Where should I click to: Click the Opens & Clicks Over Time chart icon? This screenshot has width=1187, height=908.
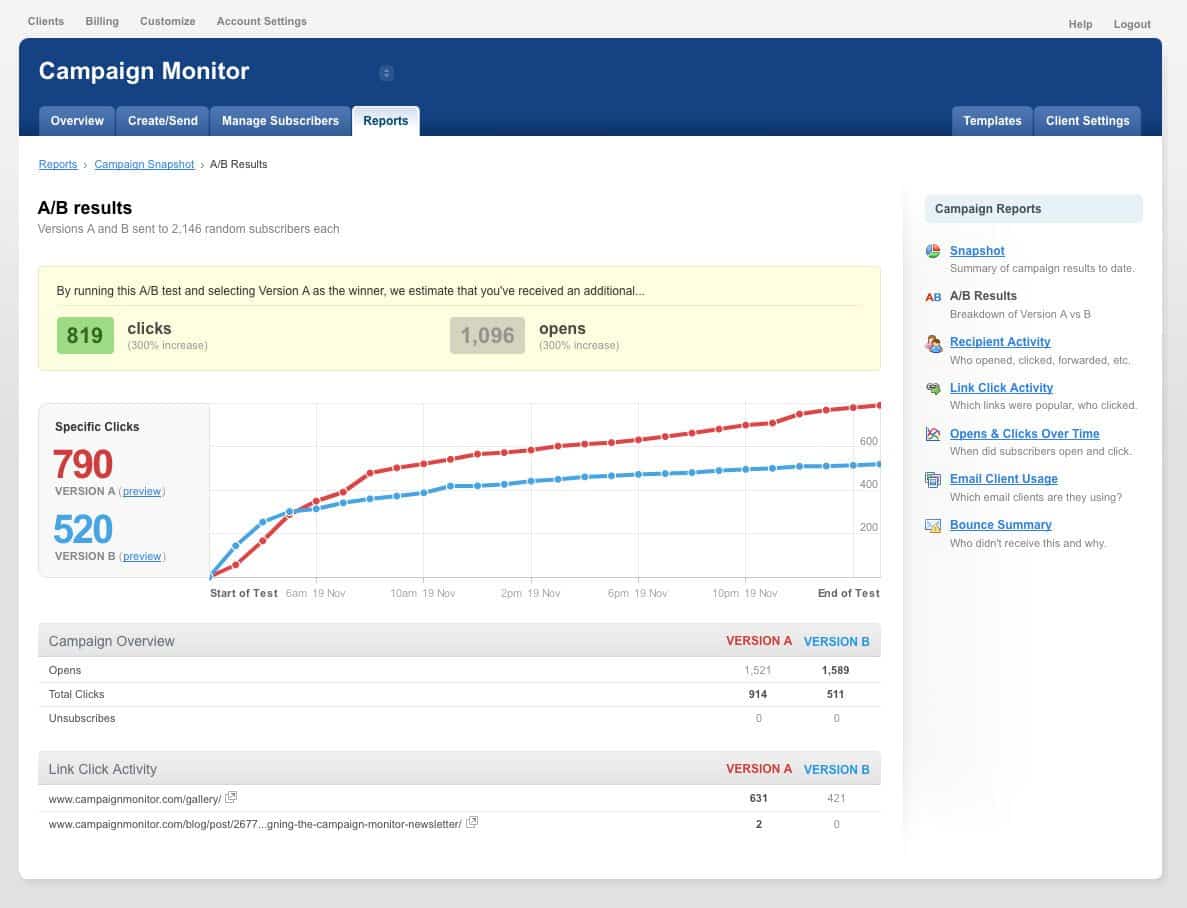click(933, 434)
